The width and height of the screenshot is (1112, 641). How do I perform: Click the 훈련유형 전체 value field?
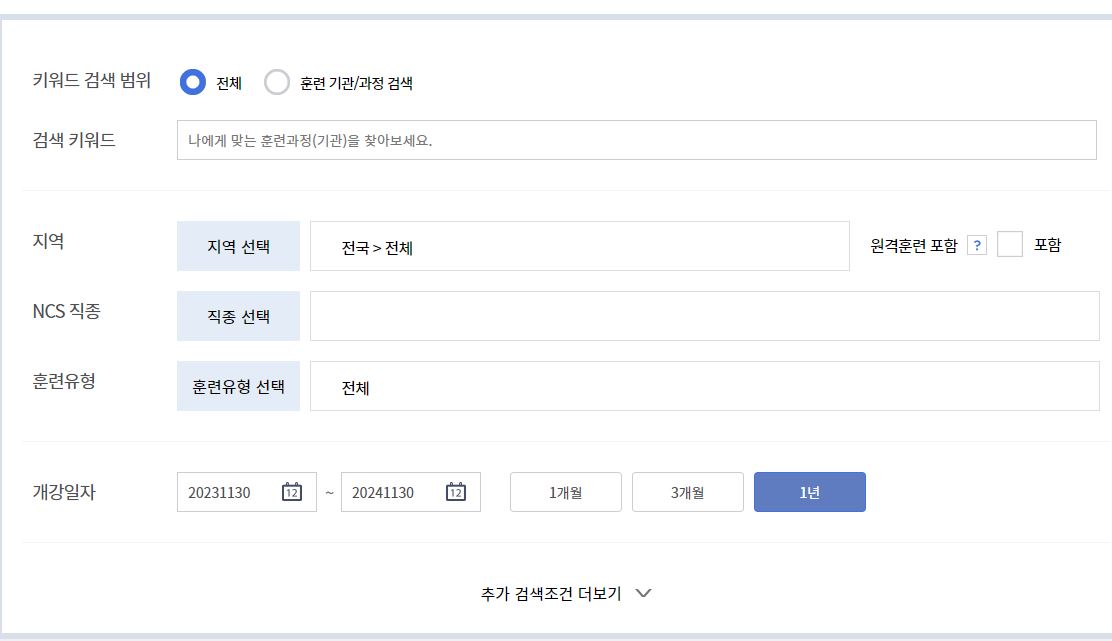[704, 386]
